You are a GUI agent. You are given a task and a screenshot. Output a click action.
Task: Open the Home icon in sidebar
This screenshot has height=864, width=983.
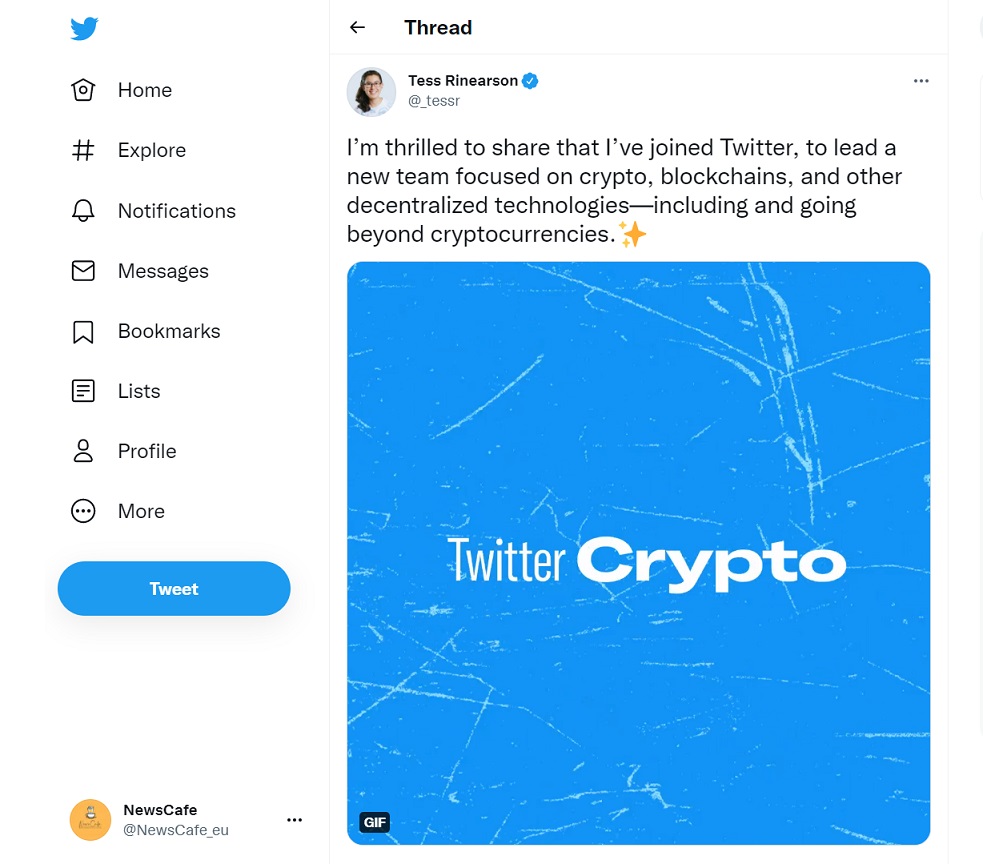83,90
